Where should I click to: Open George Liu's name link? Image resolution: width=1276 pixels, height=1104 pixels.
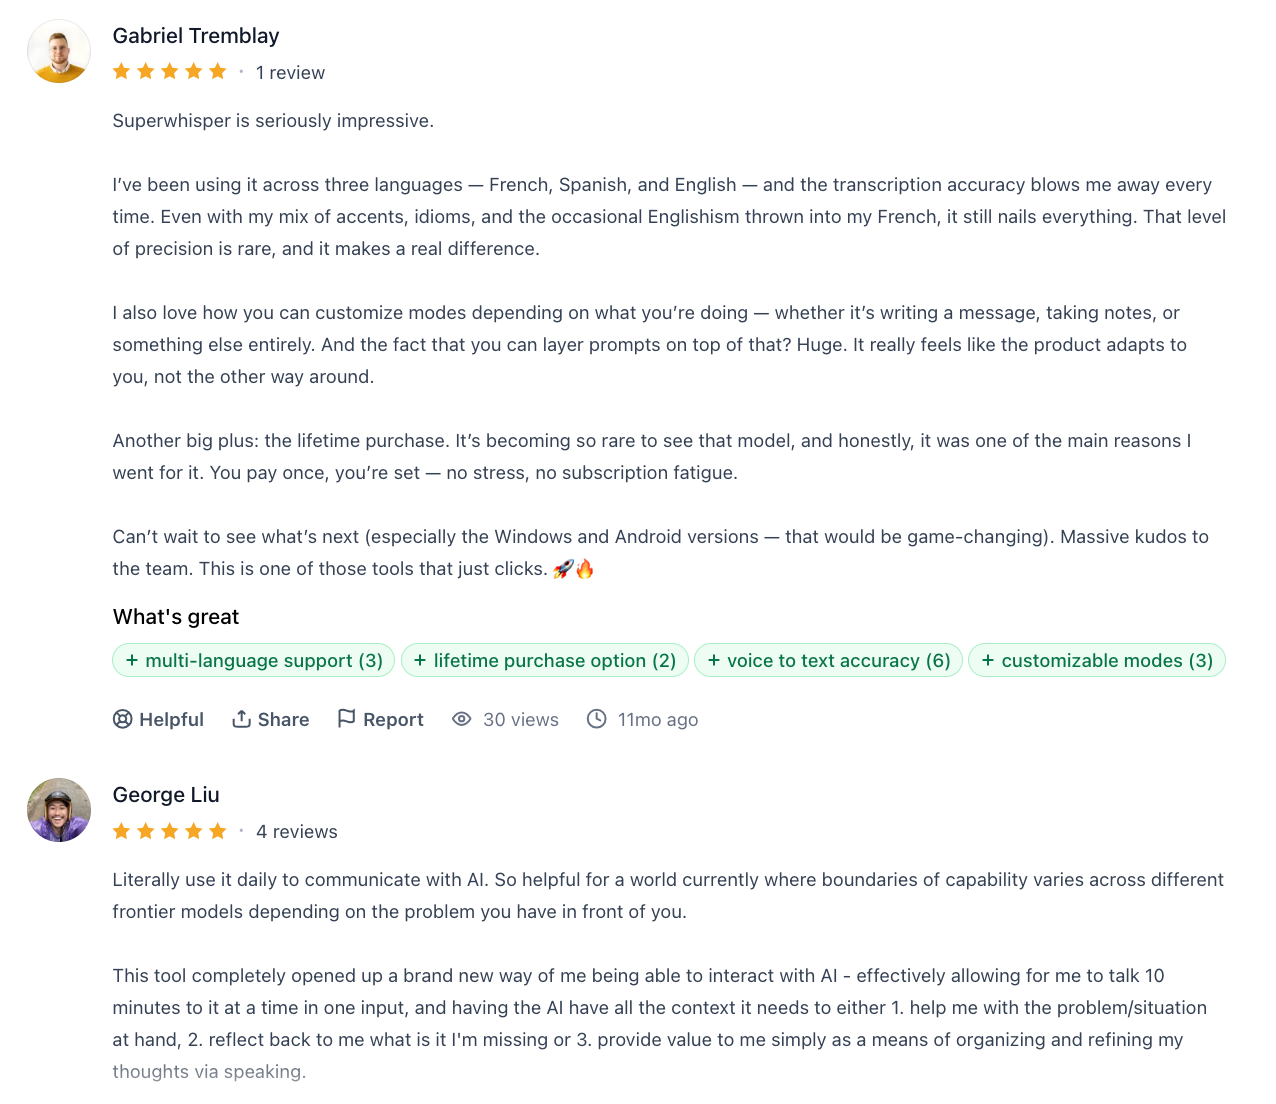tap(166, 795)
